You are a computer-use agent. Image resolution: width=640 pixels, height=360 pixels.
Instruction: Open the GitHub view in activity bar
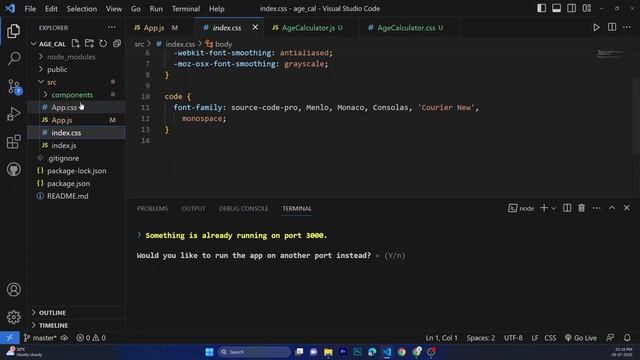point(13,169)
